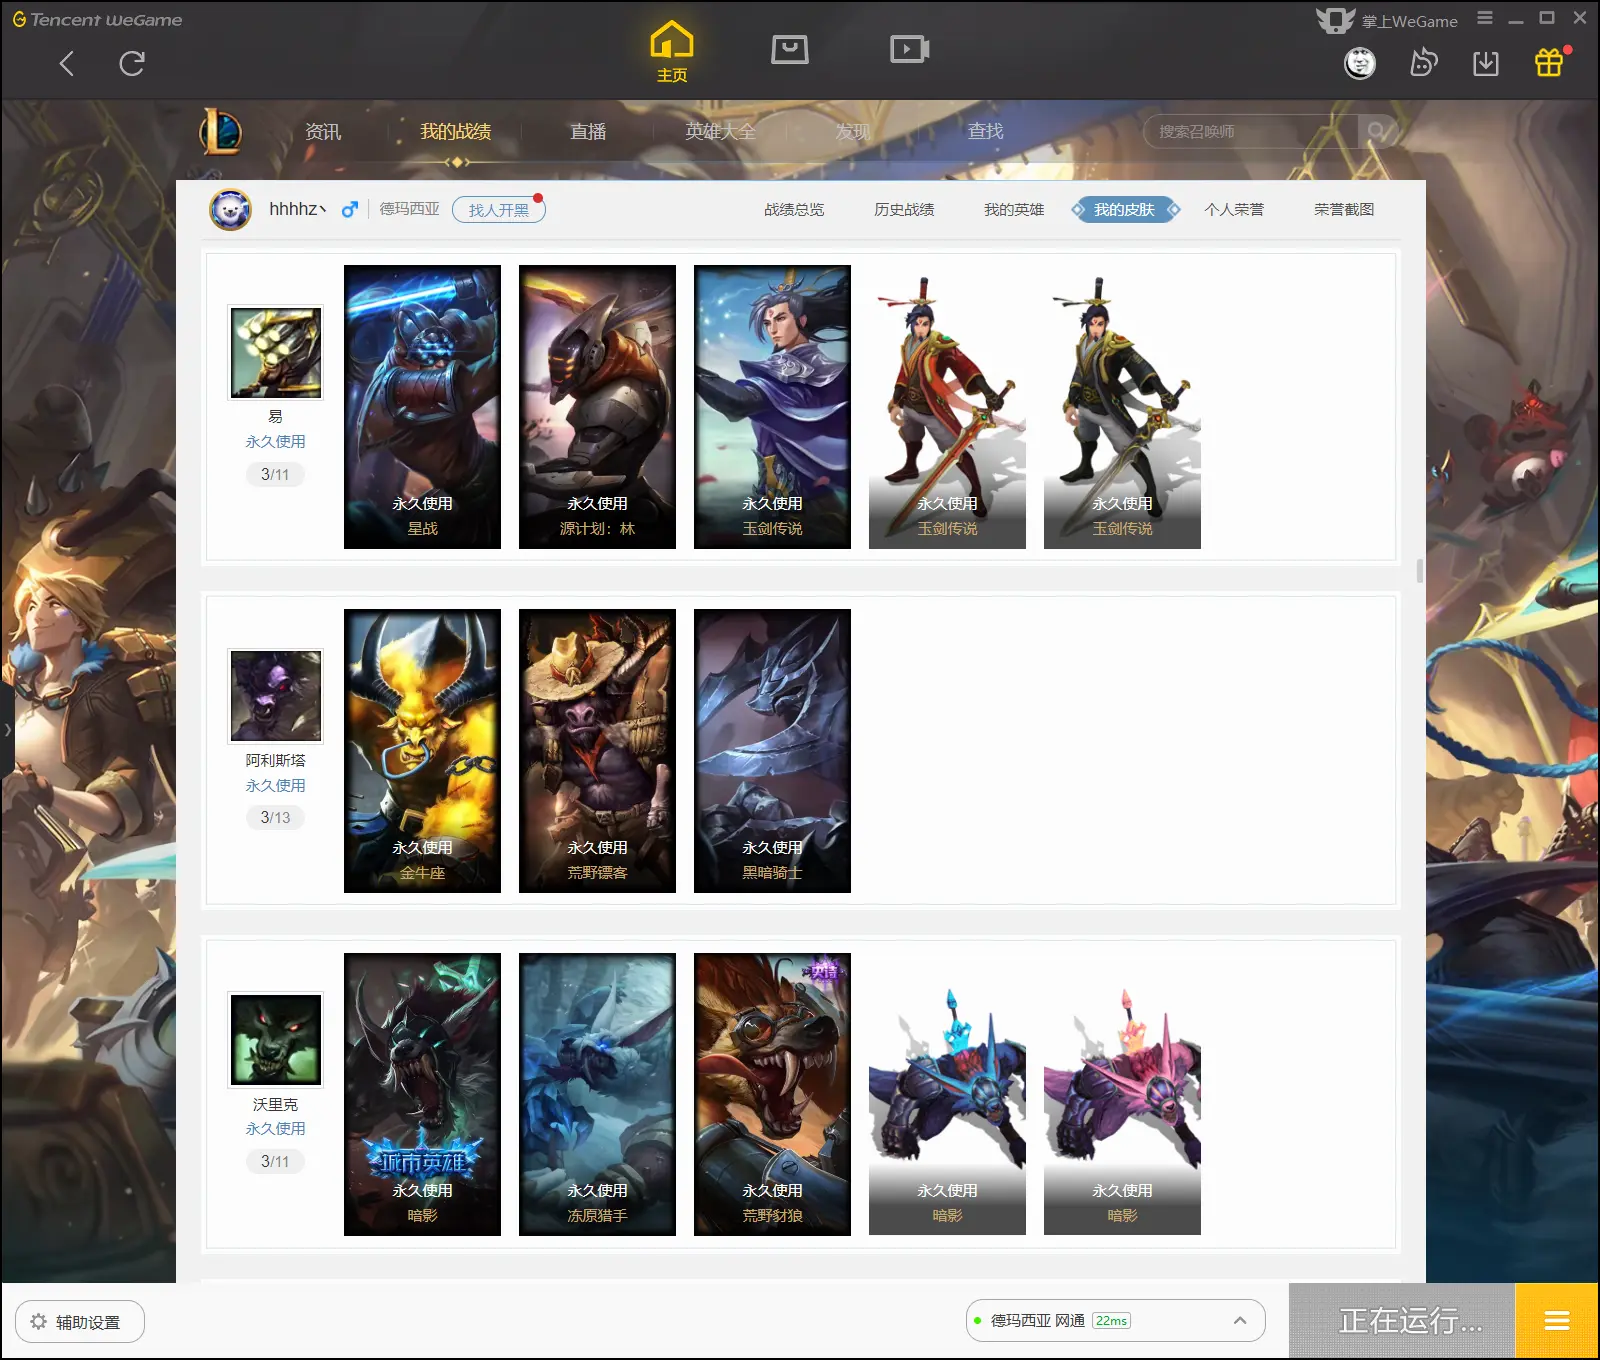1600x1360 pixels.
Task: Click the 沃里克 champion portrait
Action: [x=276, y=1040]
